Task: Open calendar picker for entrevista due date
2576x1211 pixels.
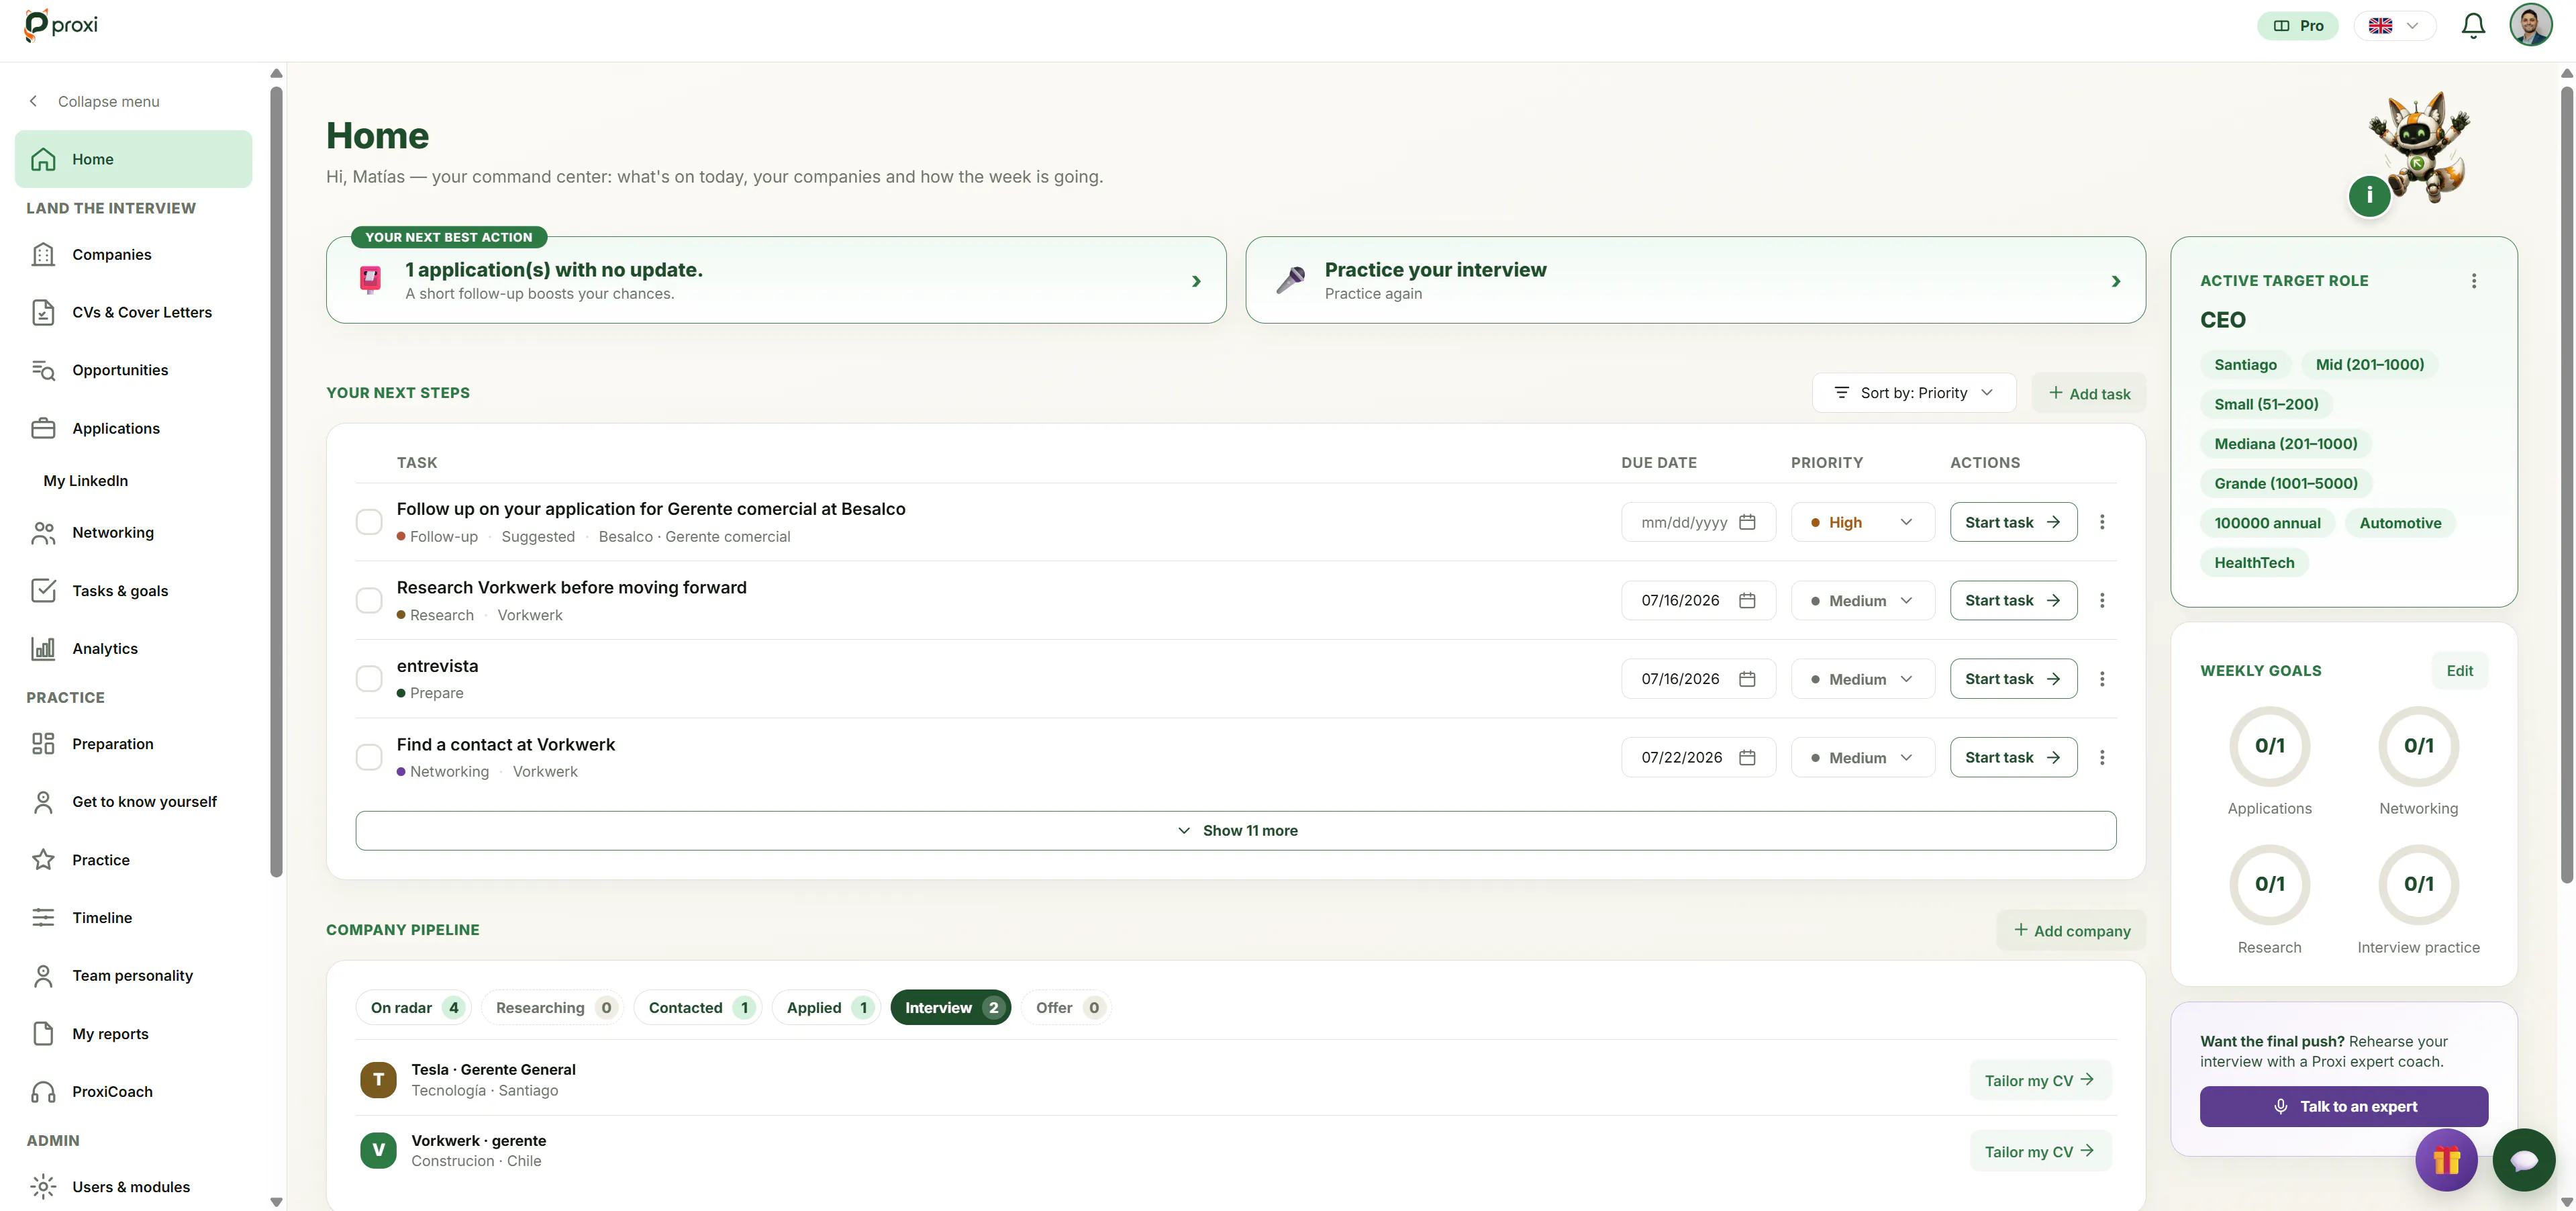Action: [1747, 679]
